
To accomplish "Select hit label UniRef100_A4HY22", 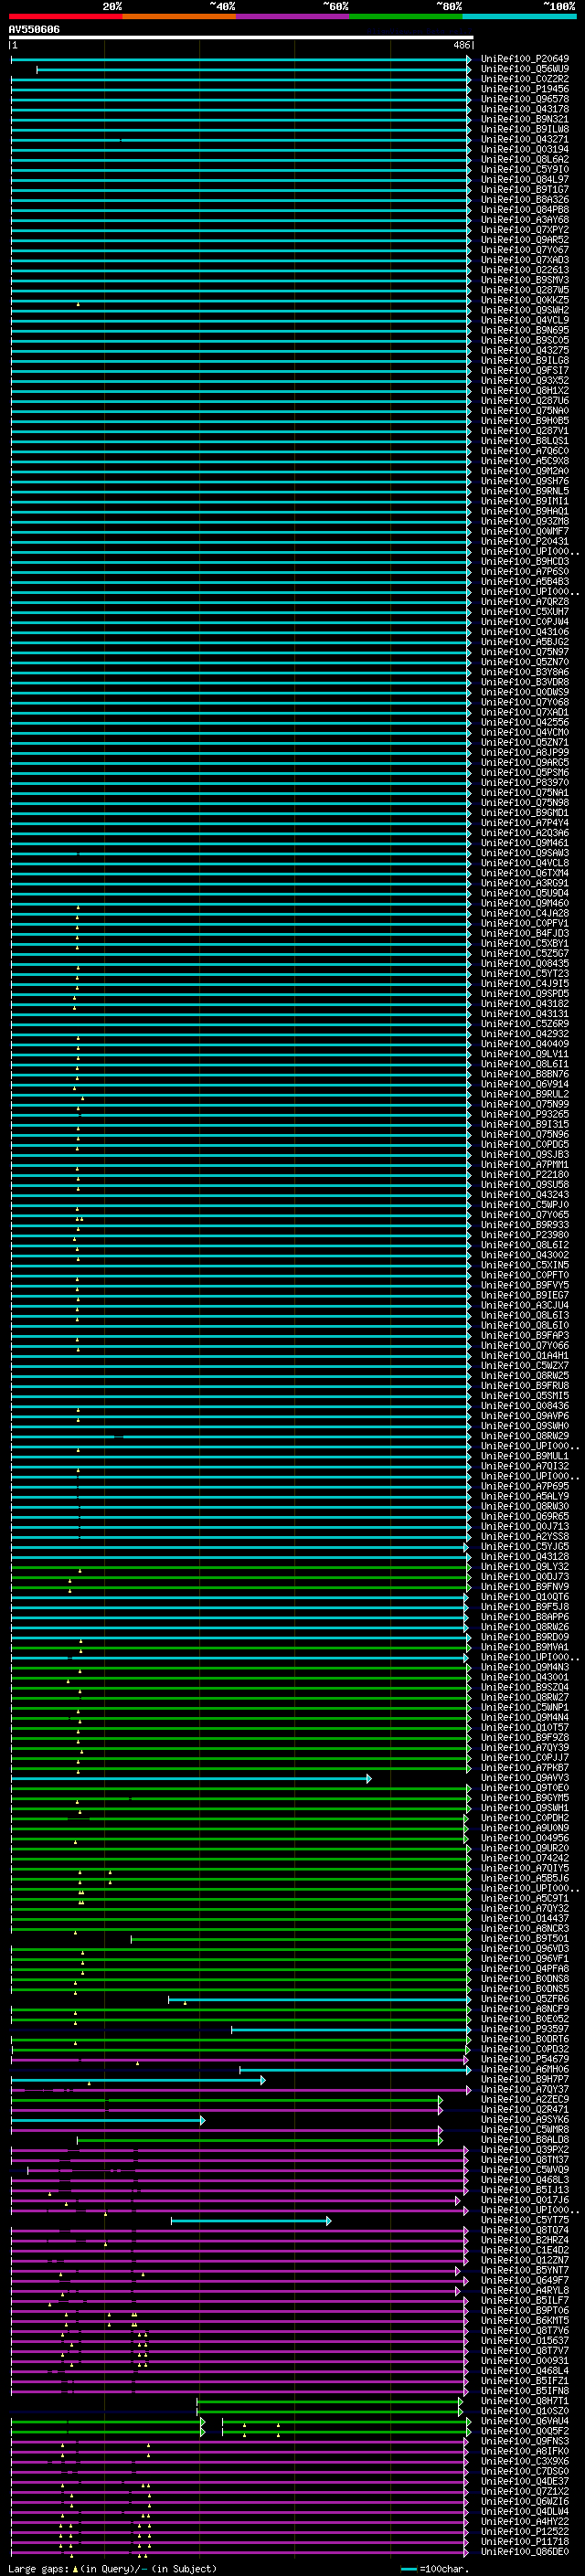I will click(525, 2521).
